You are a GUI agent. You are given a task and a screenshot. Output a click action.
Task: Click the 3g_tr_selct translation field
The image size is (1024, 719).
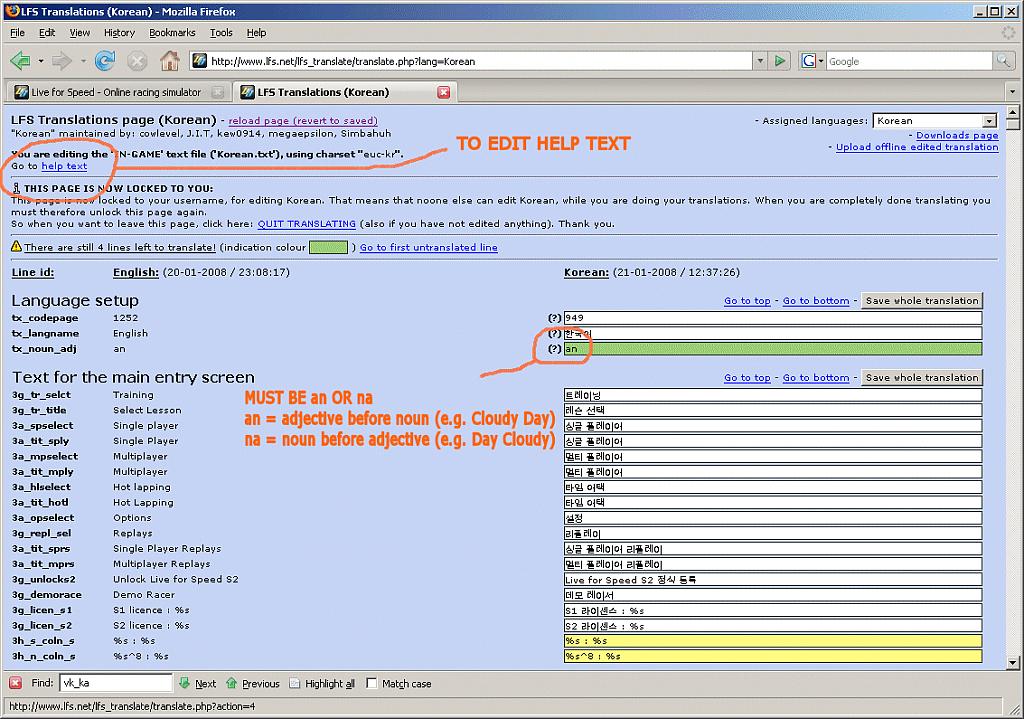click(x=773, y=394)
